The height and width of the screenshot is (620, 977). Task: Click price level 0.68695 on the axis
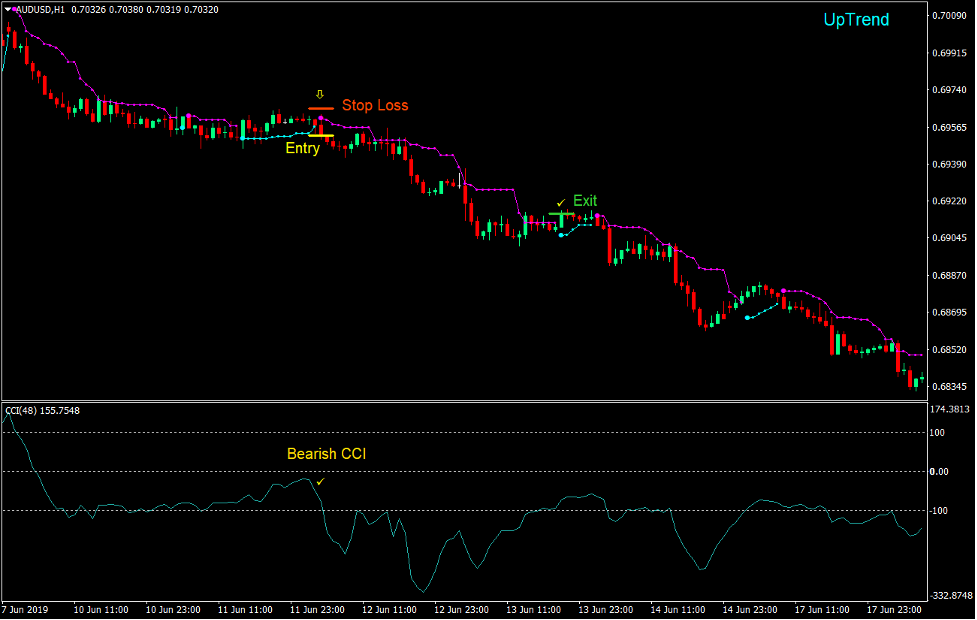point(949,312)
